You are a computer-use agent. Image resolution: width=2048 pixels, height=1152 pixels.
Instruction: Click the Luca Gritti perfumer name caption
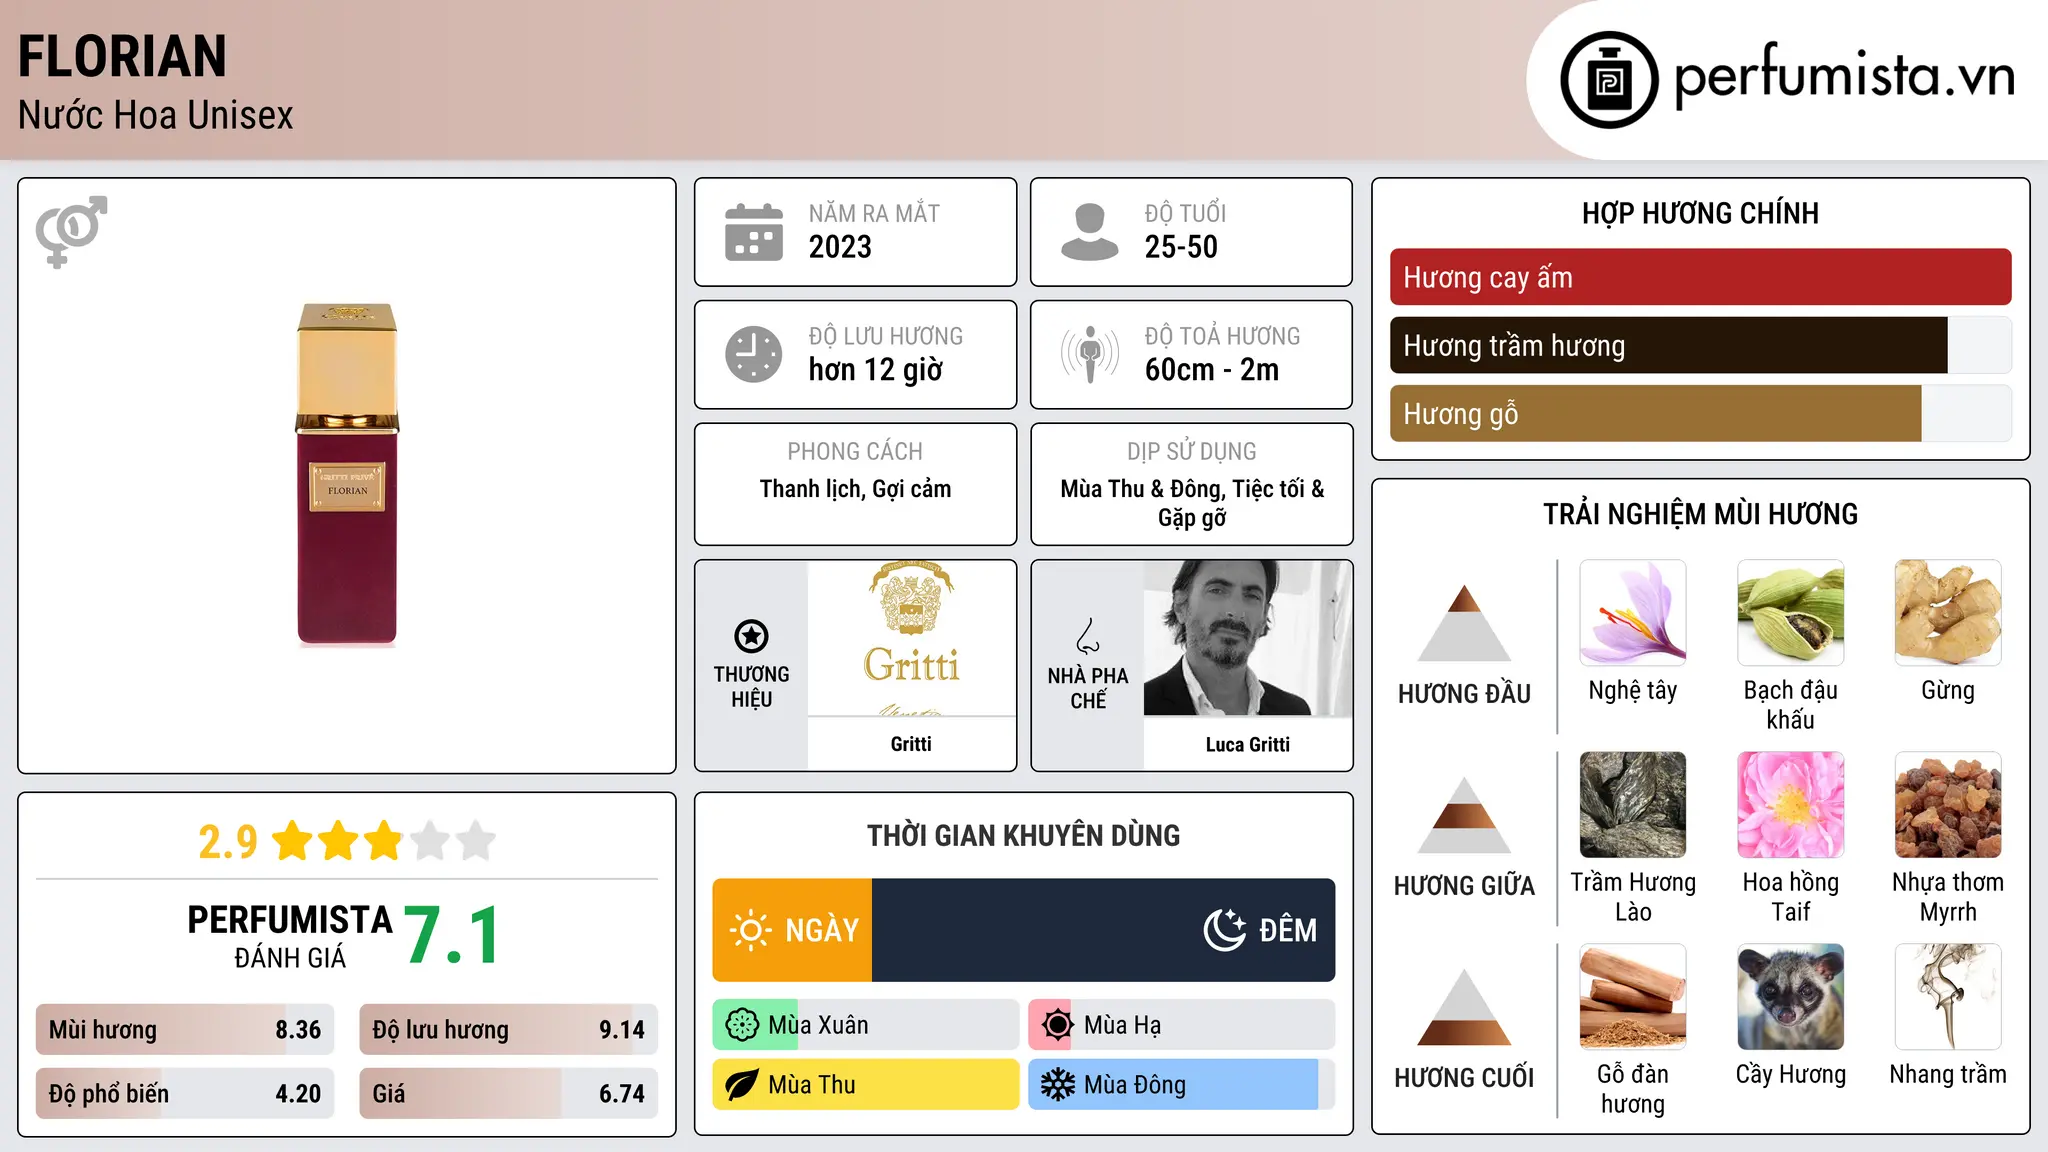[1247, 744]
